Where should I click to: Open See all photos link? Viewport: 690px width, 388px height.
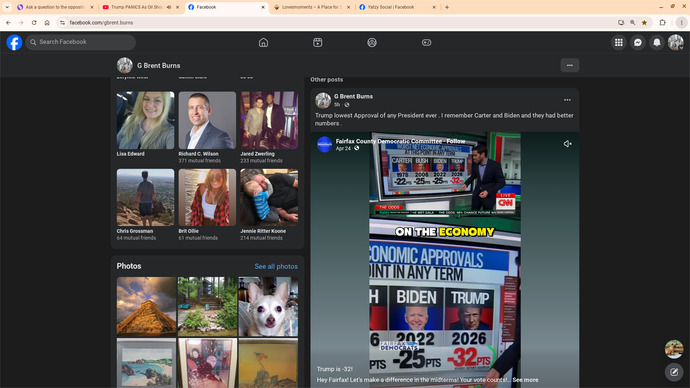point(276,266)
